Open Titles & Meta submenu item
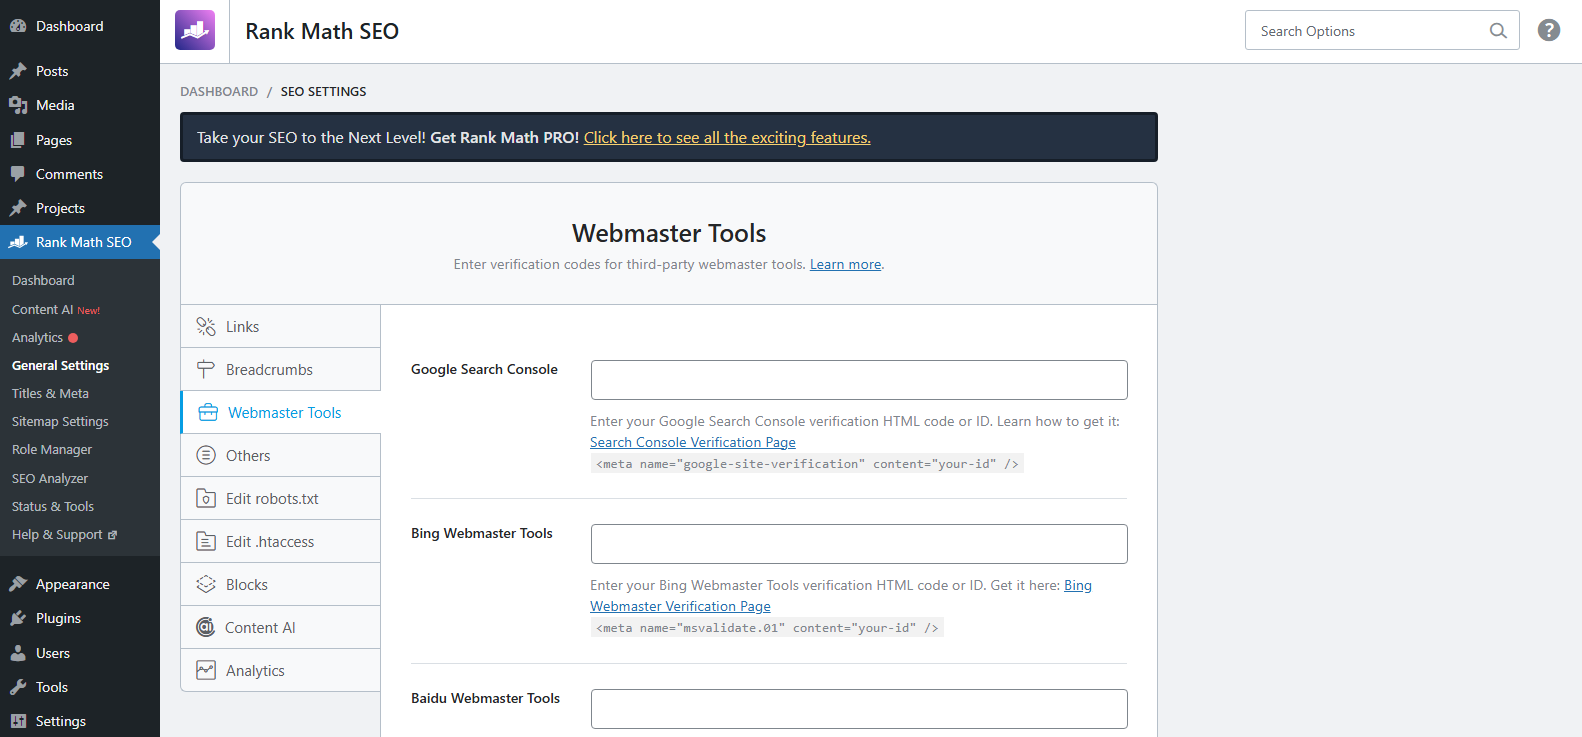The image size is (1582, 737). (x=50, y=394)
